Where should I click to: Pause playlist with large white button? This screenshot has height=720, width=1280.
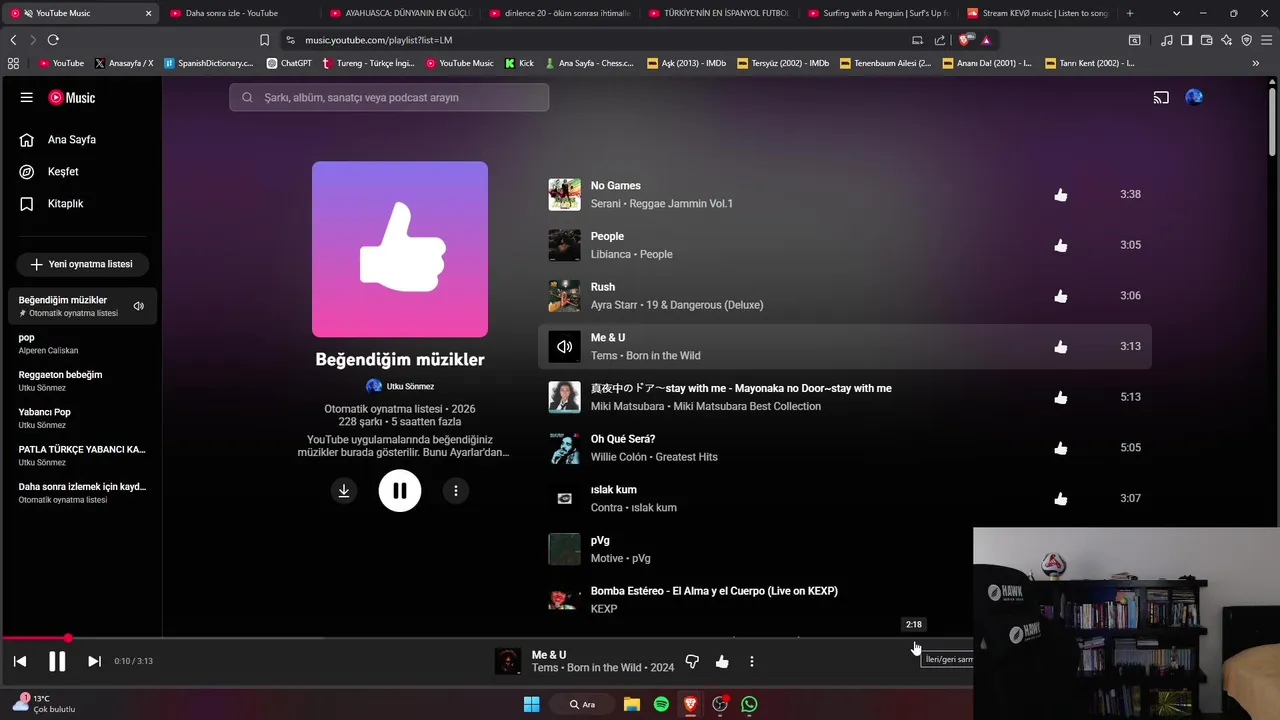pos(400,491)
